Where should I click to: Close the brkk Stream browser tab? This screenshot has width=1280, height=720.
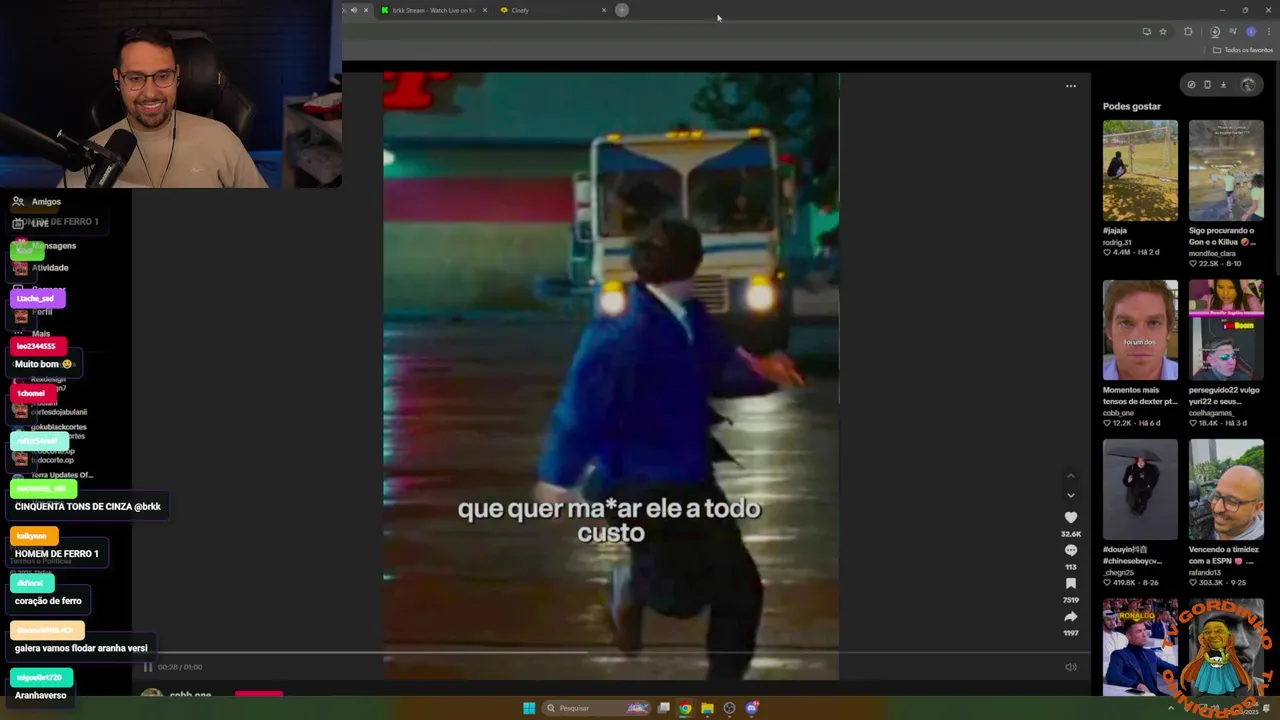[x=484, y=10]
